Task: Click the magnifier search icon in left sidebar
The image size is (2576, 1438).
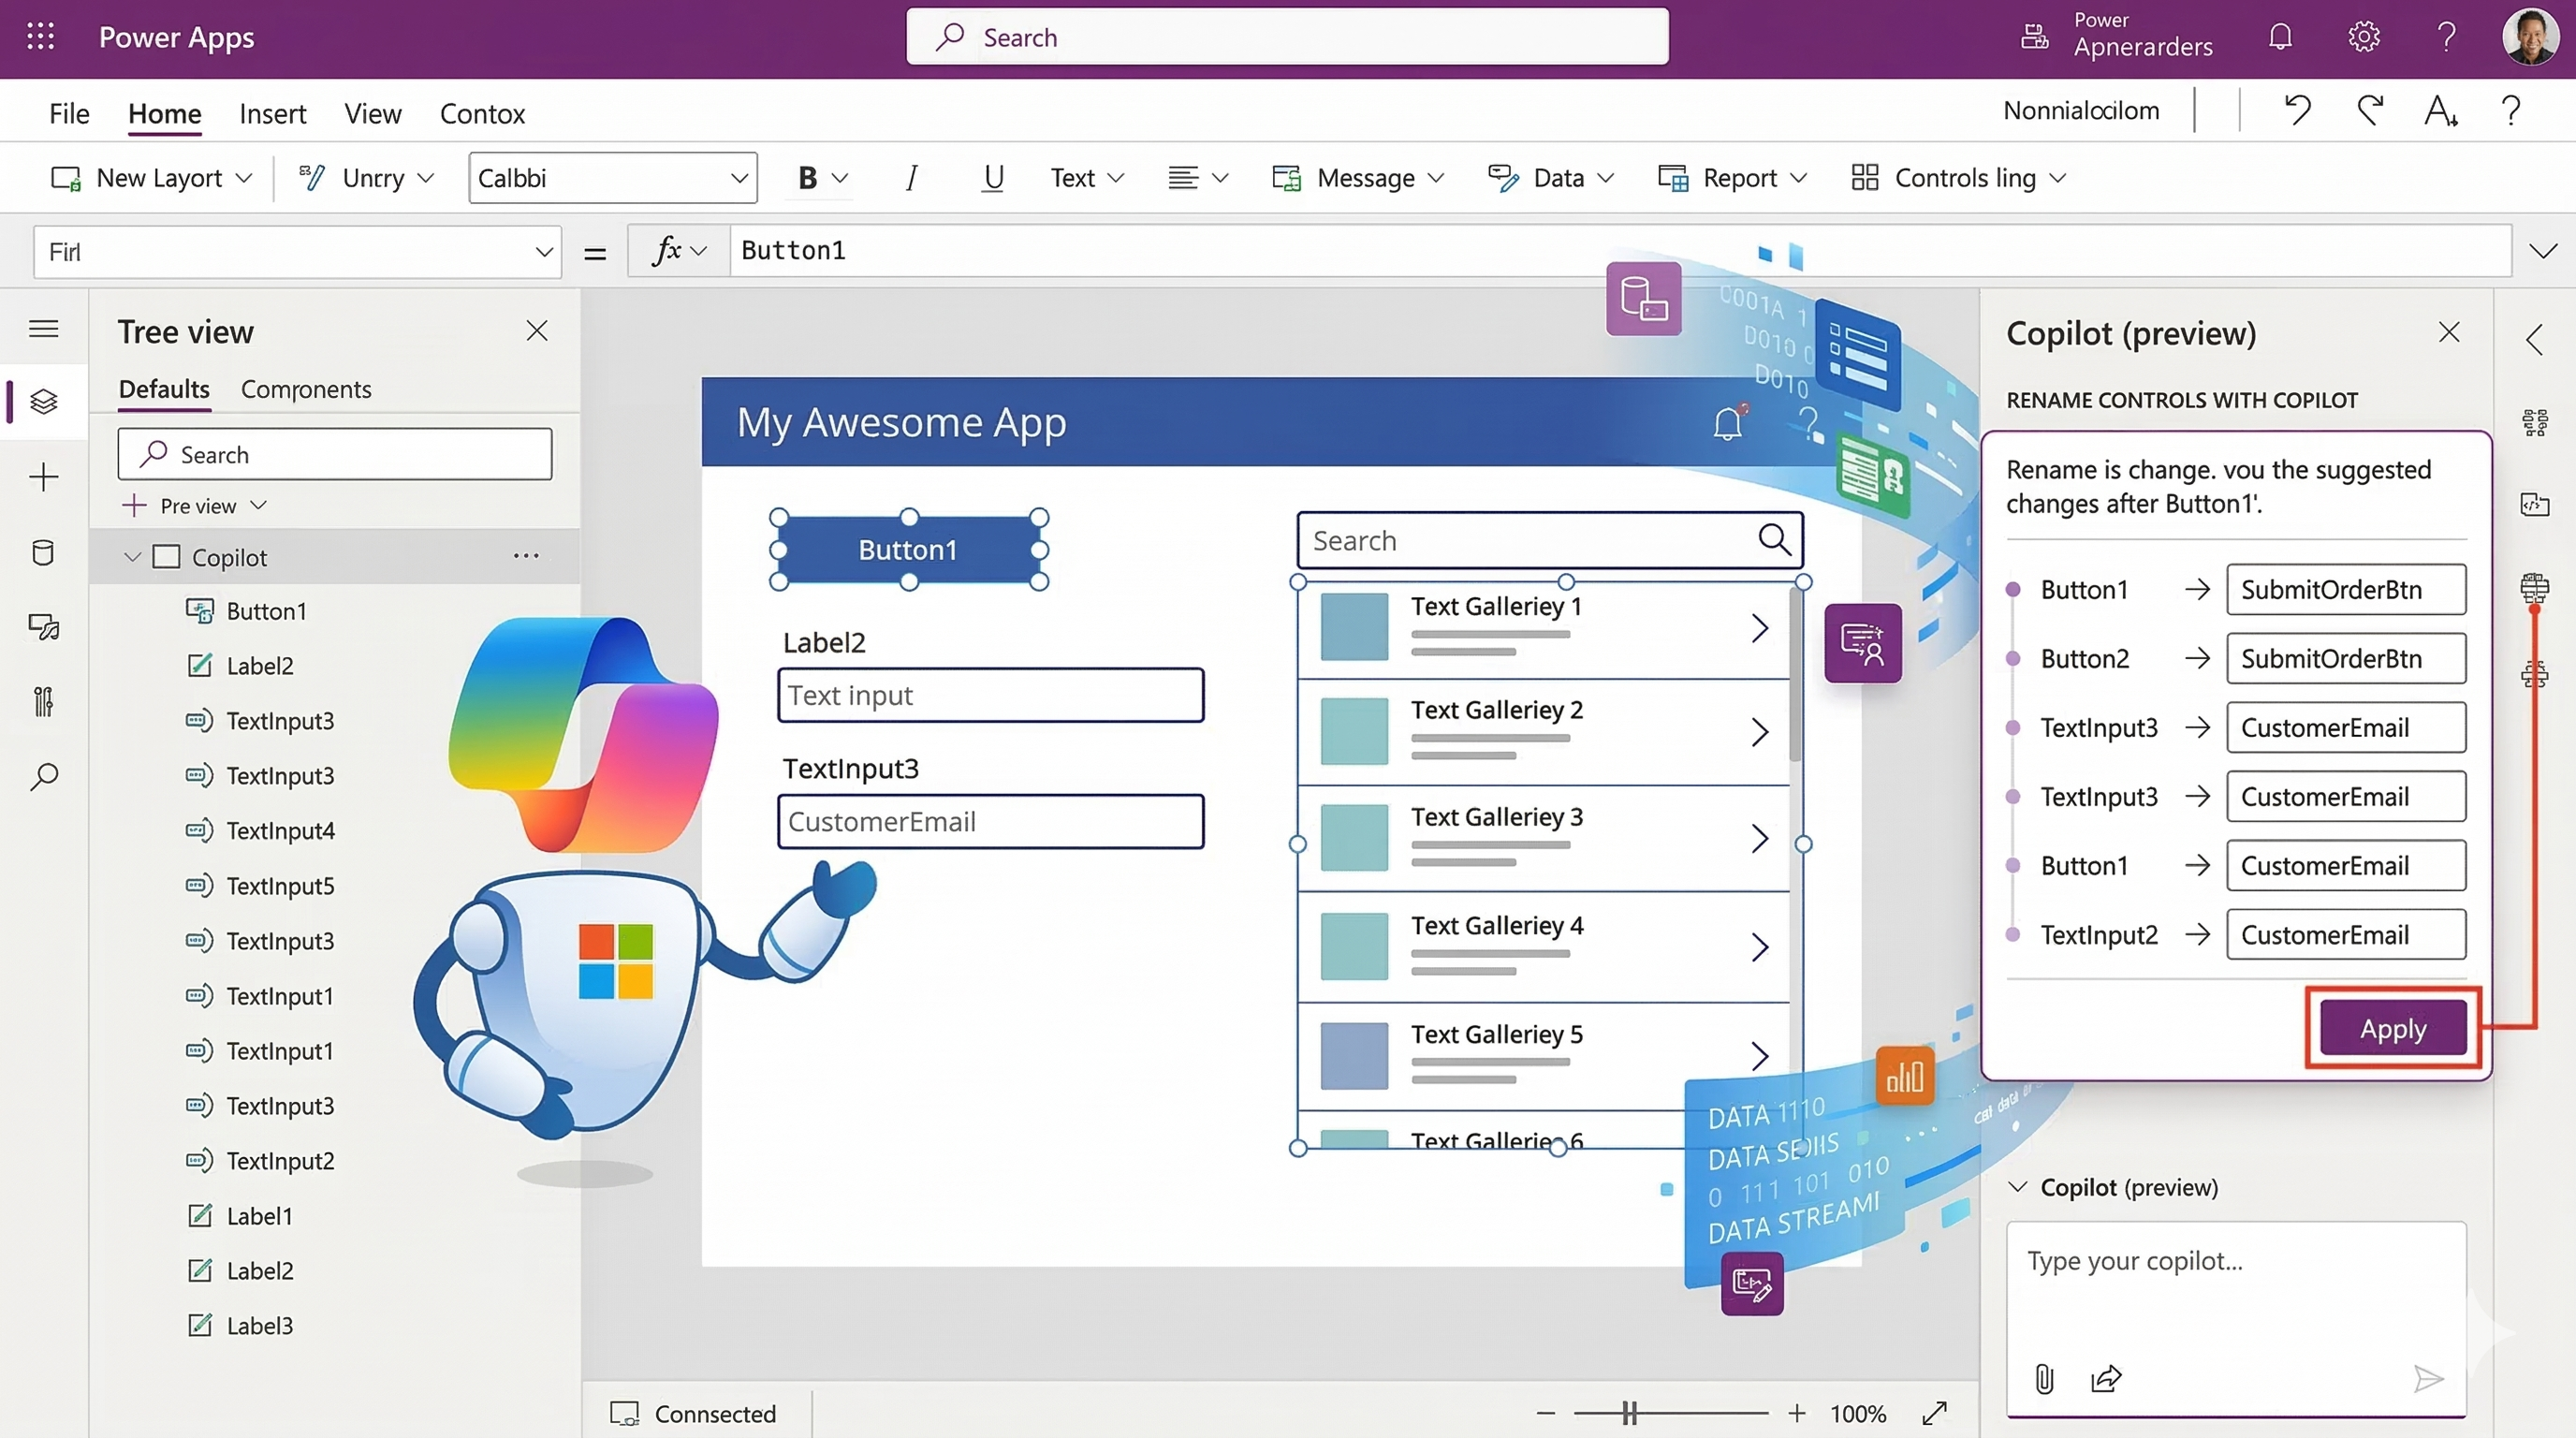Action: [43, 777]
